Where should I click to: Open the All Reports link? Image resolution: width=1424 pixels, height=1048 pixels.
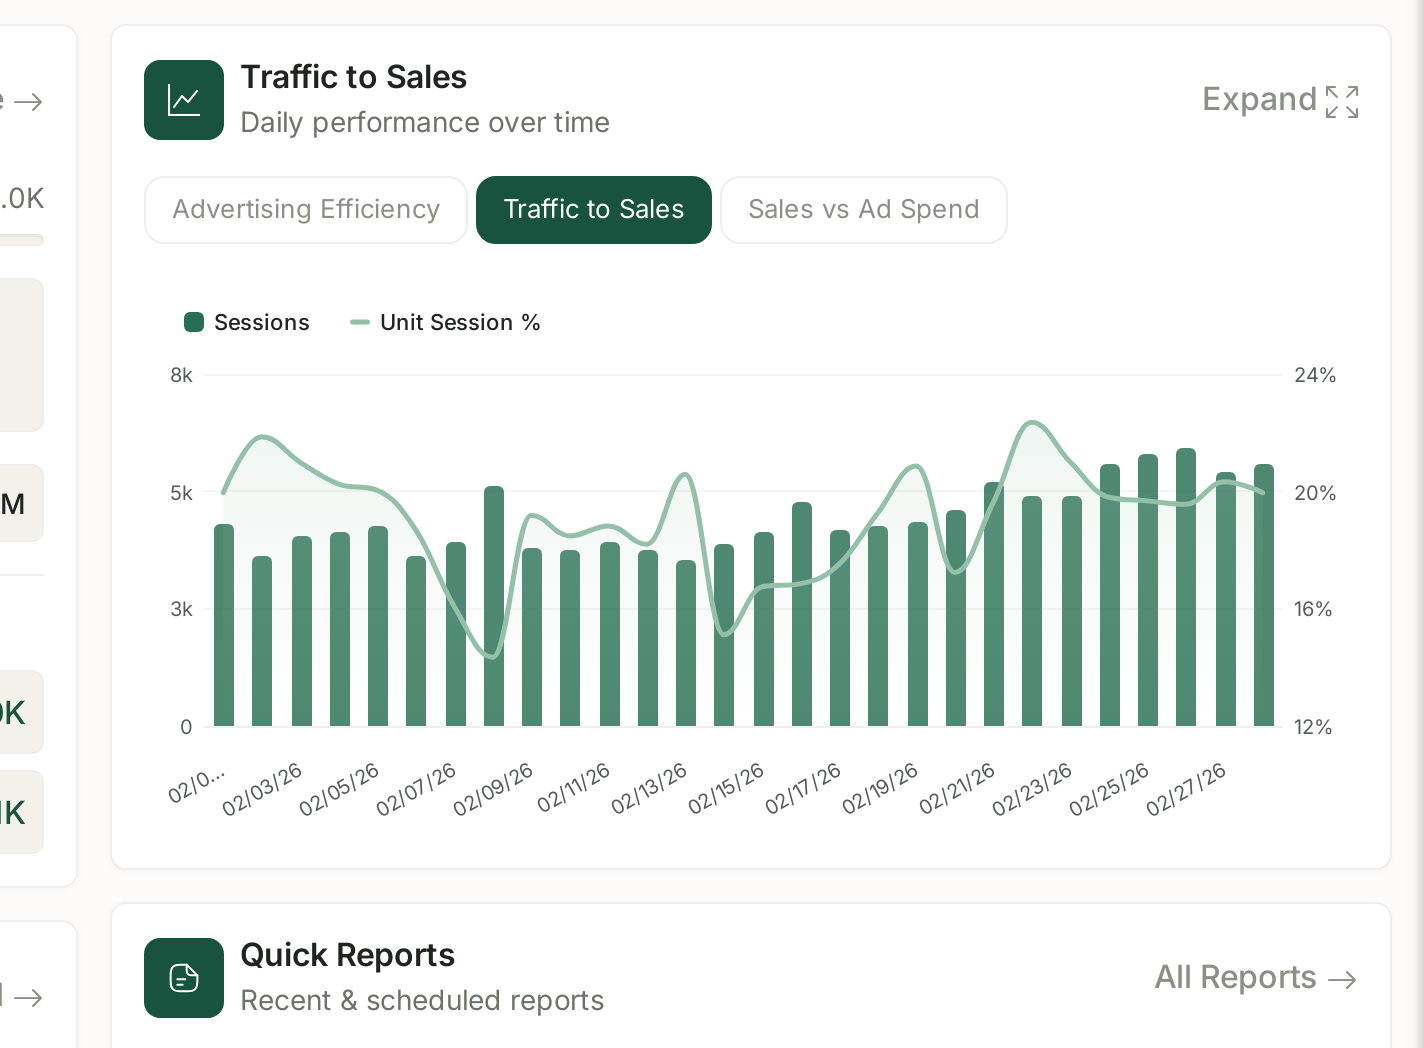1256,977
